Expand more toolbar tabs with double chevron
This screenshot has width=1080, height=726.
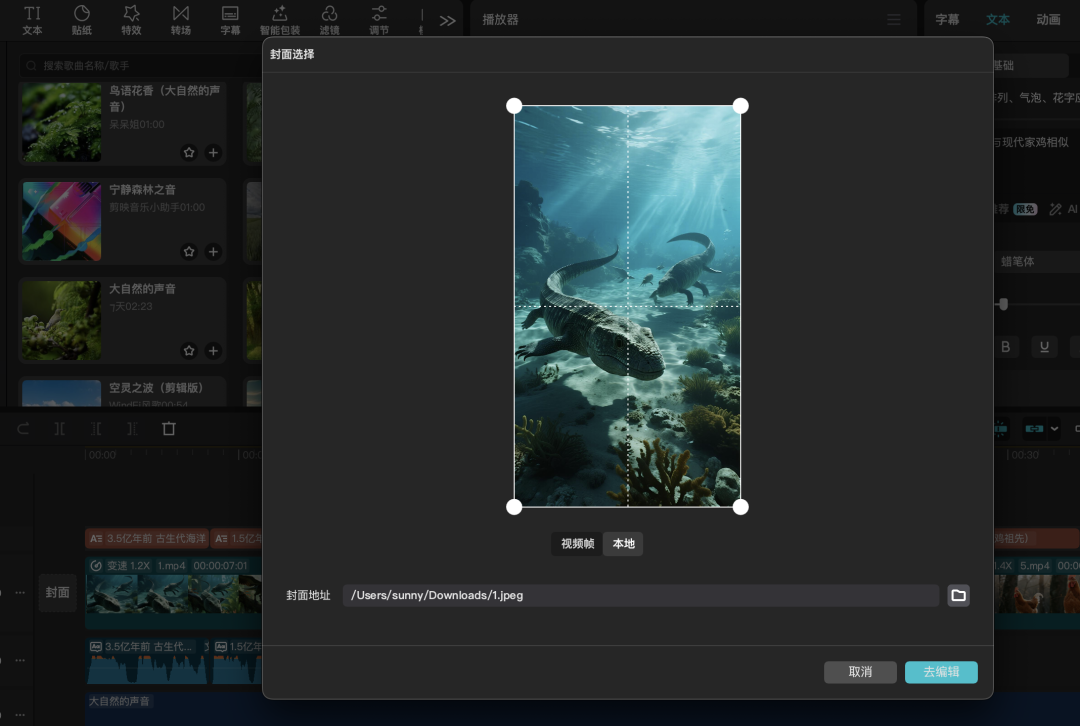pyautogui.click(x=447, y=20)
